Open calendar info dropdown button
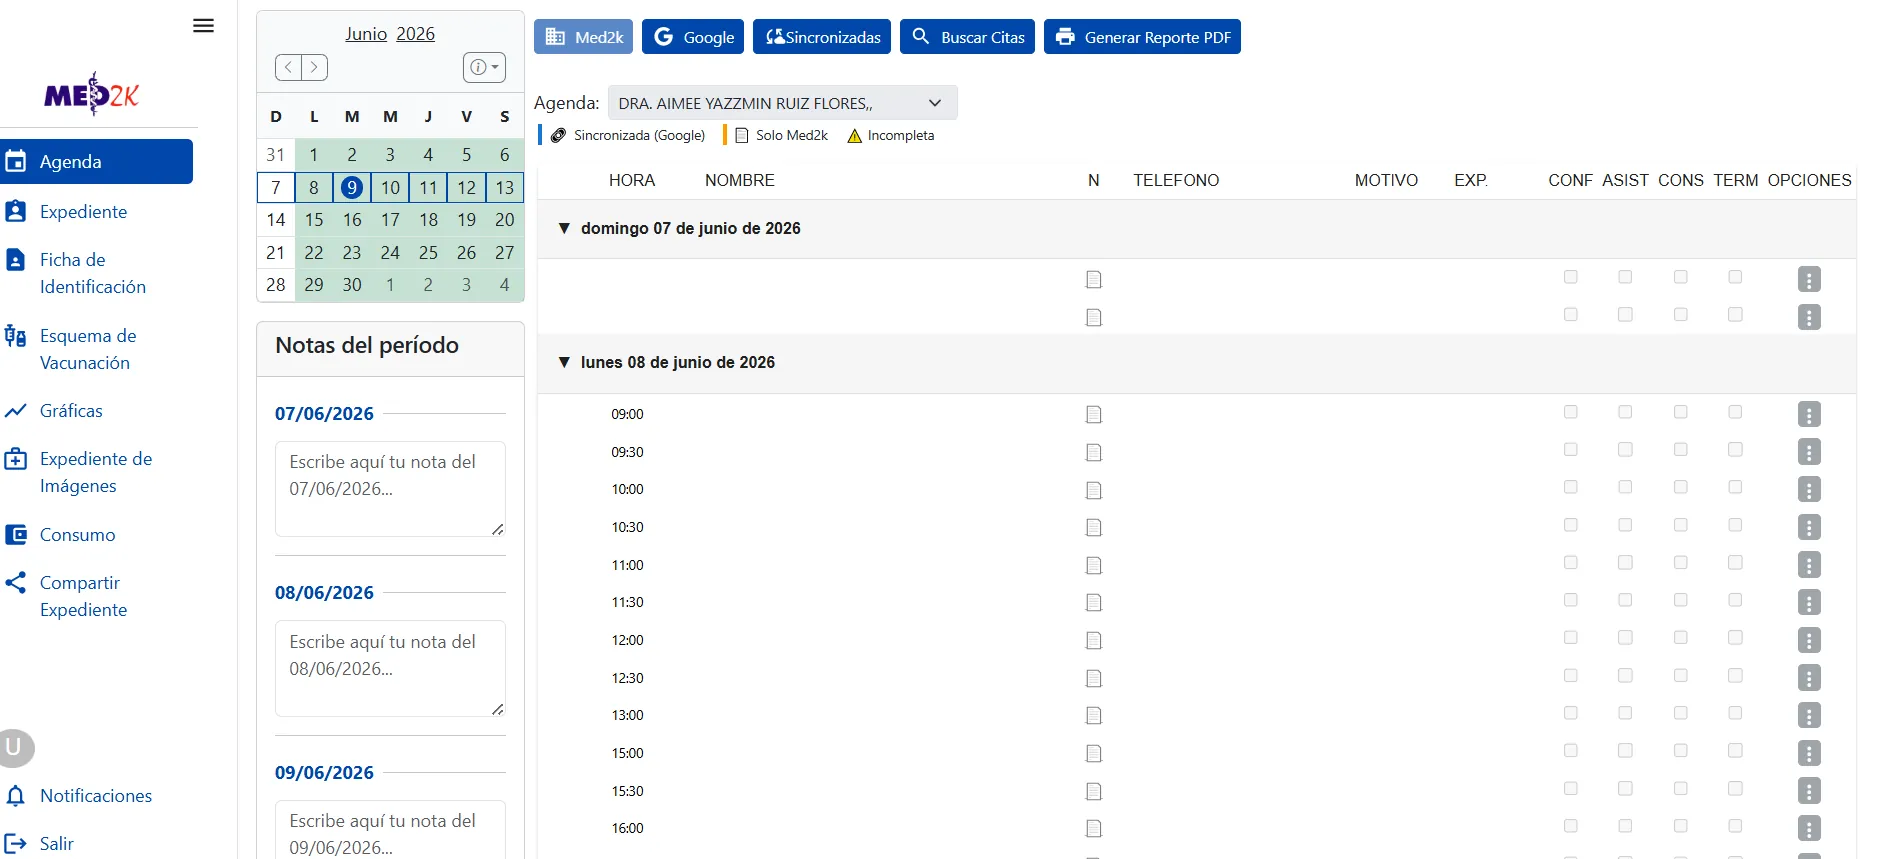The image size is (1884, 859). tap(484, 67)
